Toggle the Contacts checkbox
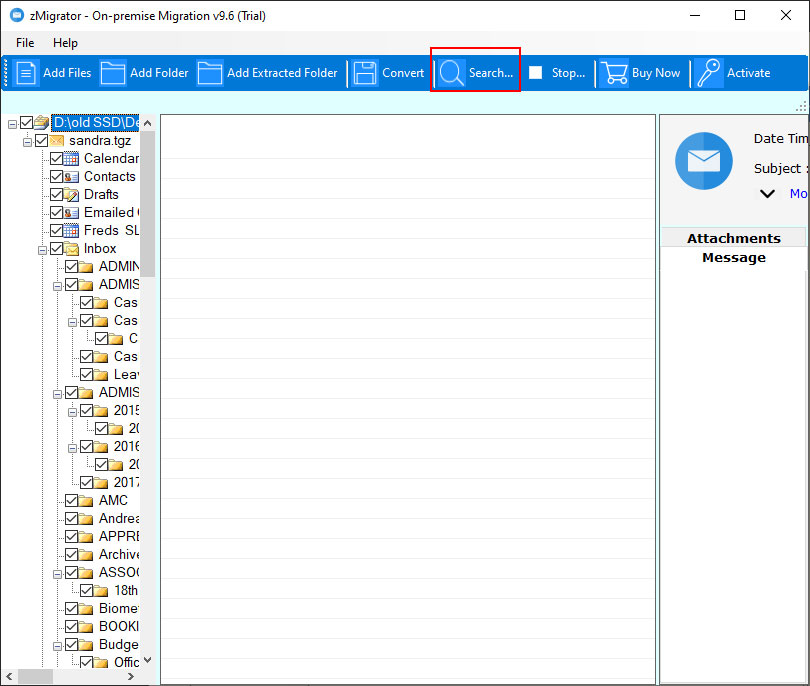Screen dimensions: 810x686 pos(56,177)
